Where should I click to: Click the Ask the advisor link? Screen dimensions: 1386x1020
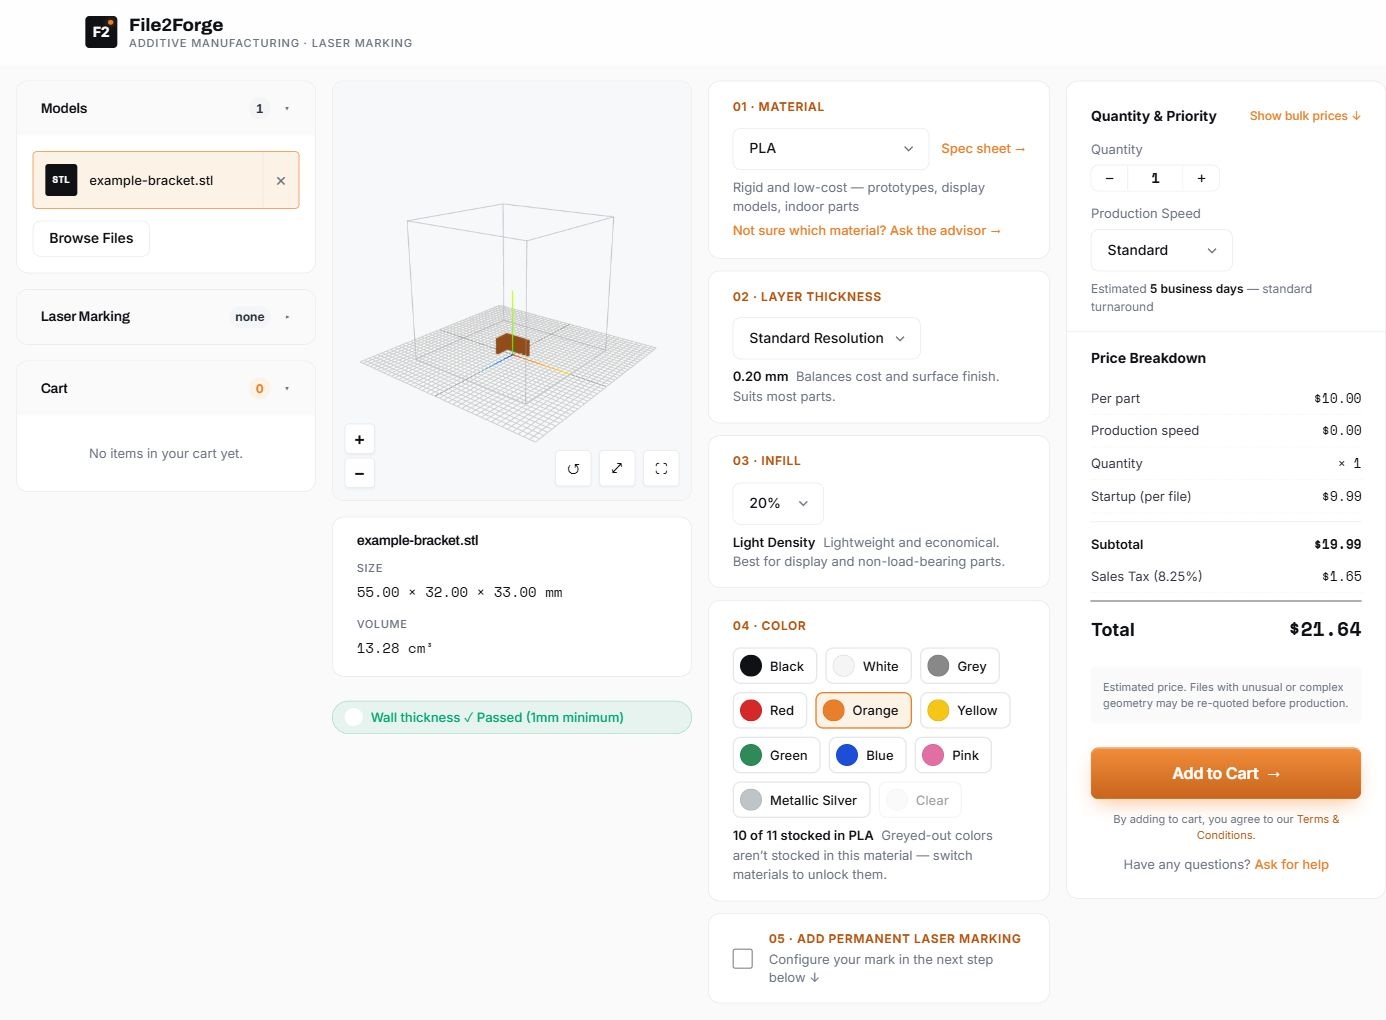[x=867, y=231]
